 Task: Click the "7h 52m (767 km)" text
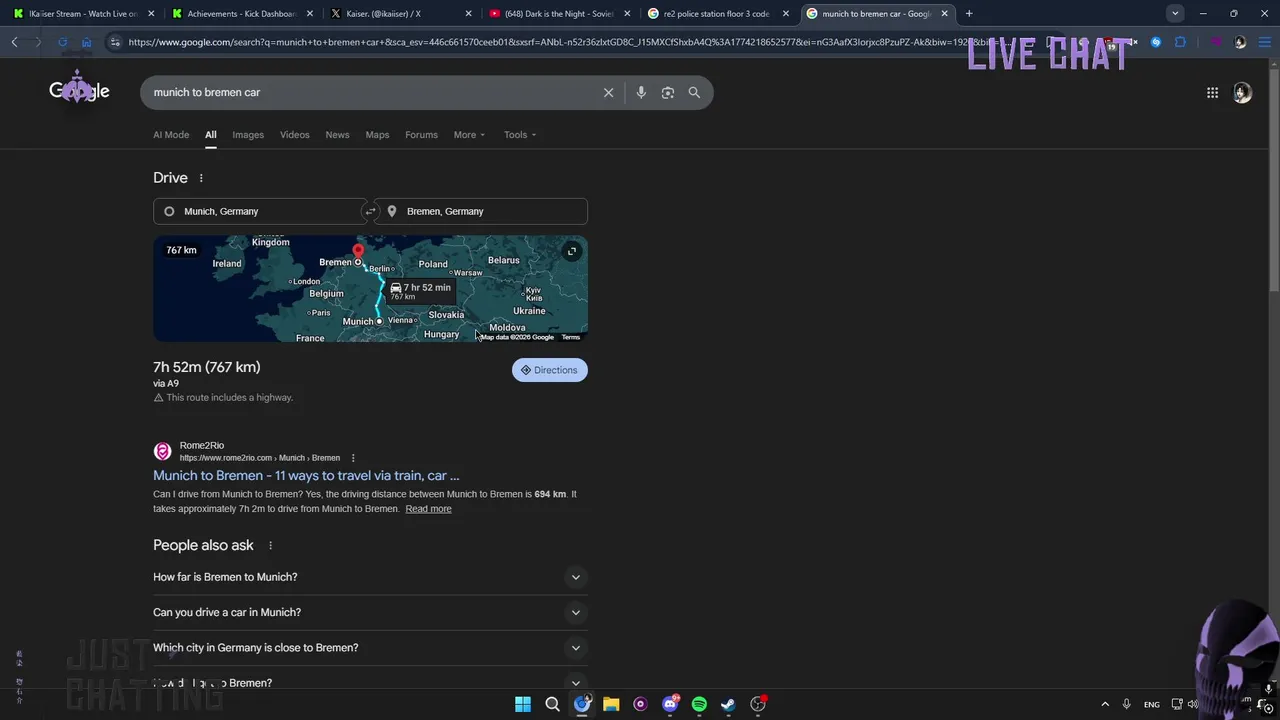click(x=206, y=367)
